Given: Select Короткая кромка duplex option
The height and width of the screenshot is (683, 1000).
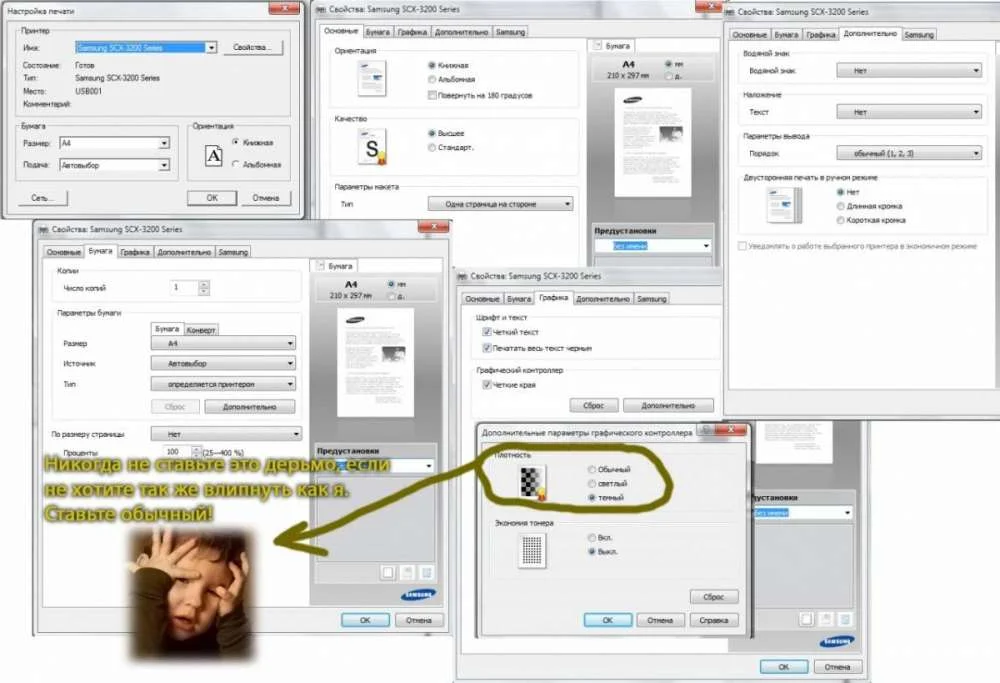Looking at the screenshot, I should [x=841, y=220].
